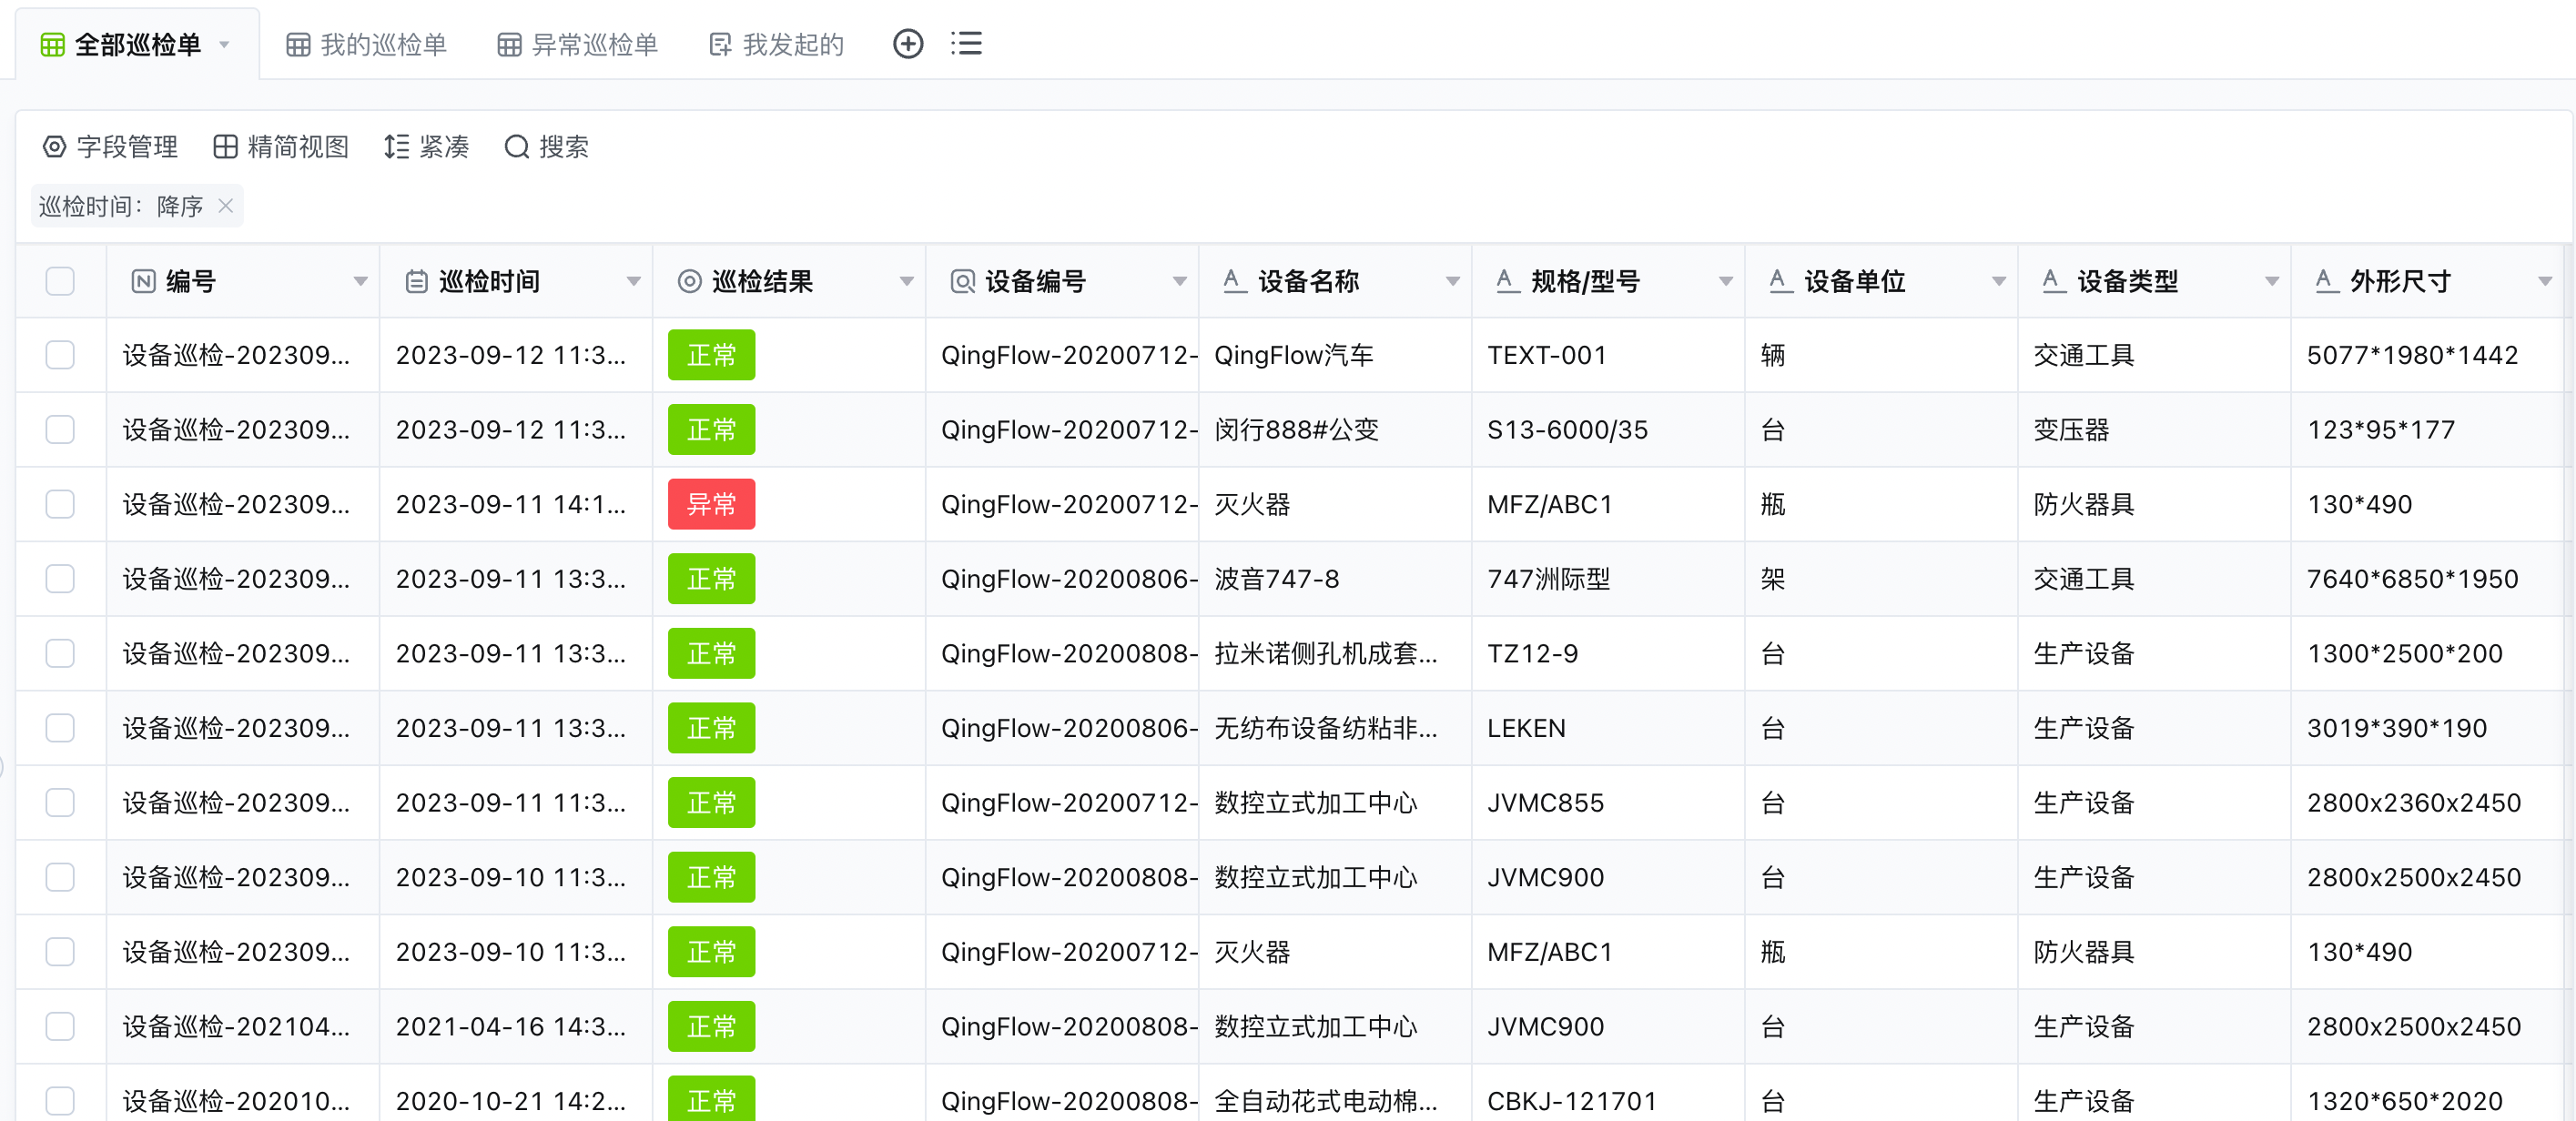Screen dimensions: 2576x1121
Task: Check the row for QingFlow汽车
Action: [x=60, y=355]
